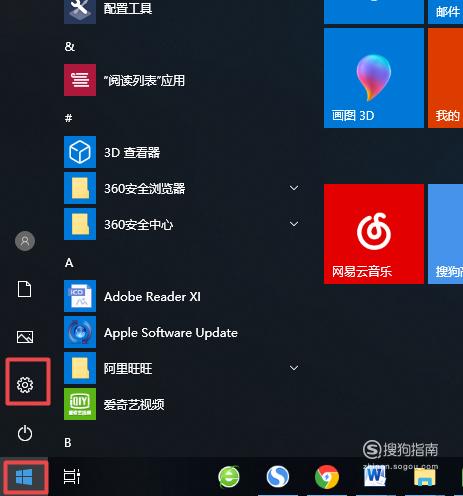463x496 pixels.
Task: Open Microsoft Word on the taskbar
Action: pyautogui.click(x=375, y=477)
